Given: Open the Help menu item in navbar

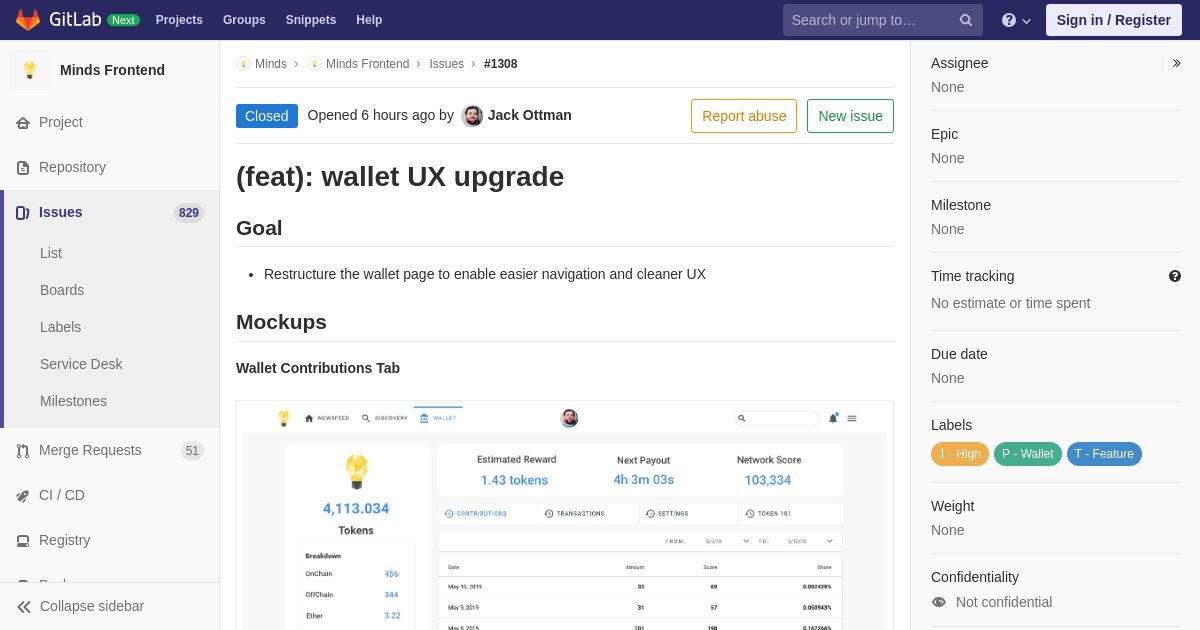Looking at the screenshot, I should (369, 20).
